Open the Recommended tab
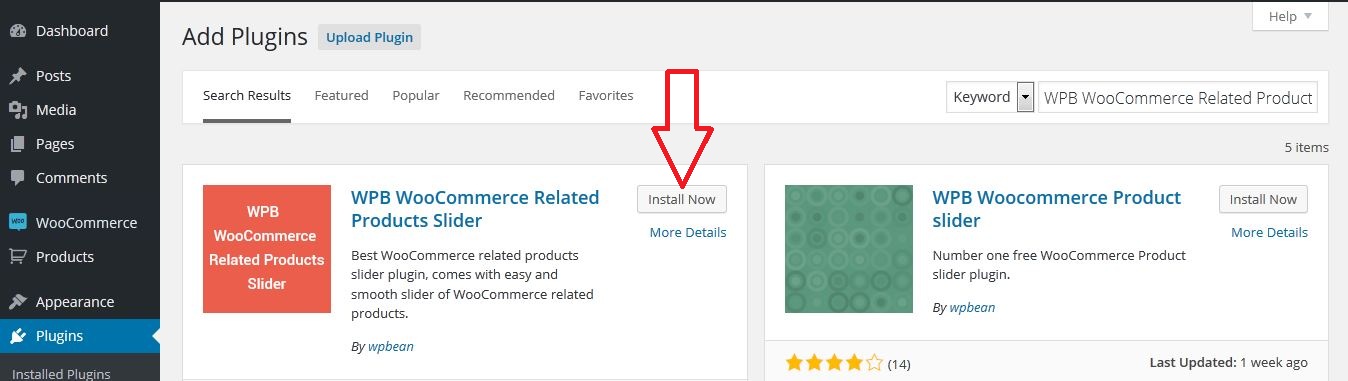Screen dimensions: 1348x381 (x=509, y=96)
